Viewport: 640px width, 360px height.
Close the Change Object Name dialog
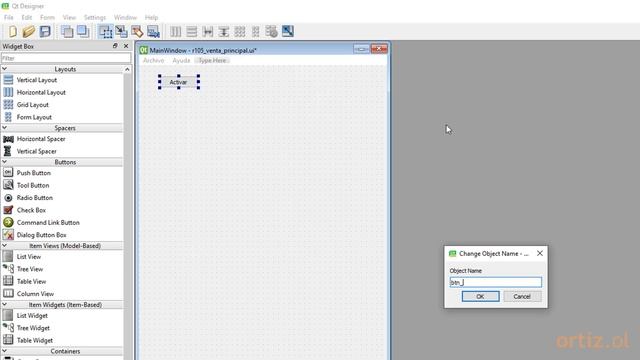pos(540,253)
